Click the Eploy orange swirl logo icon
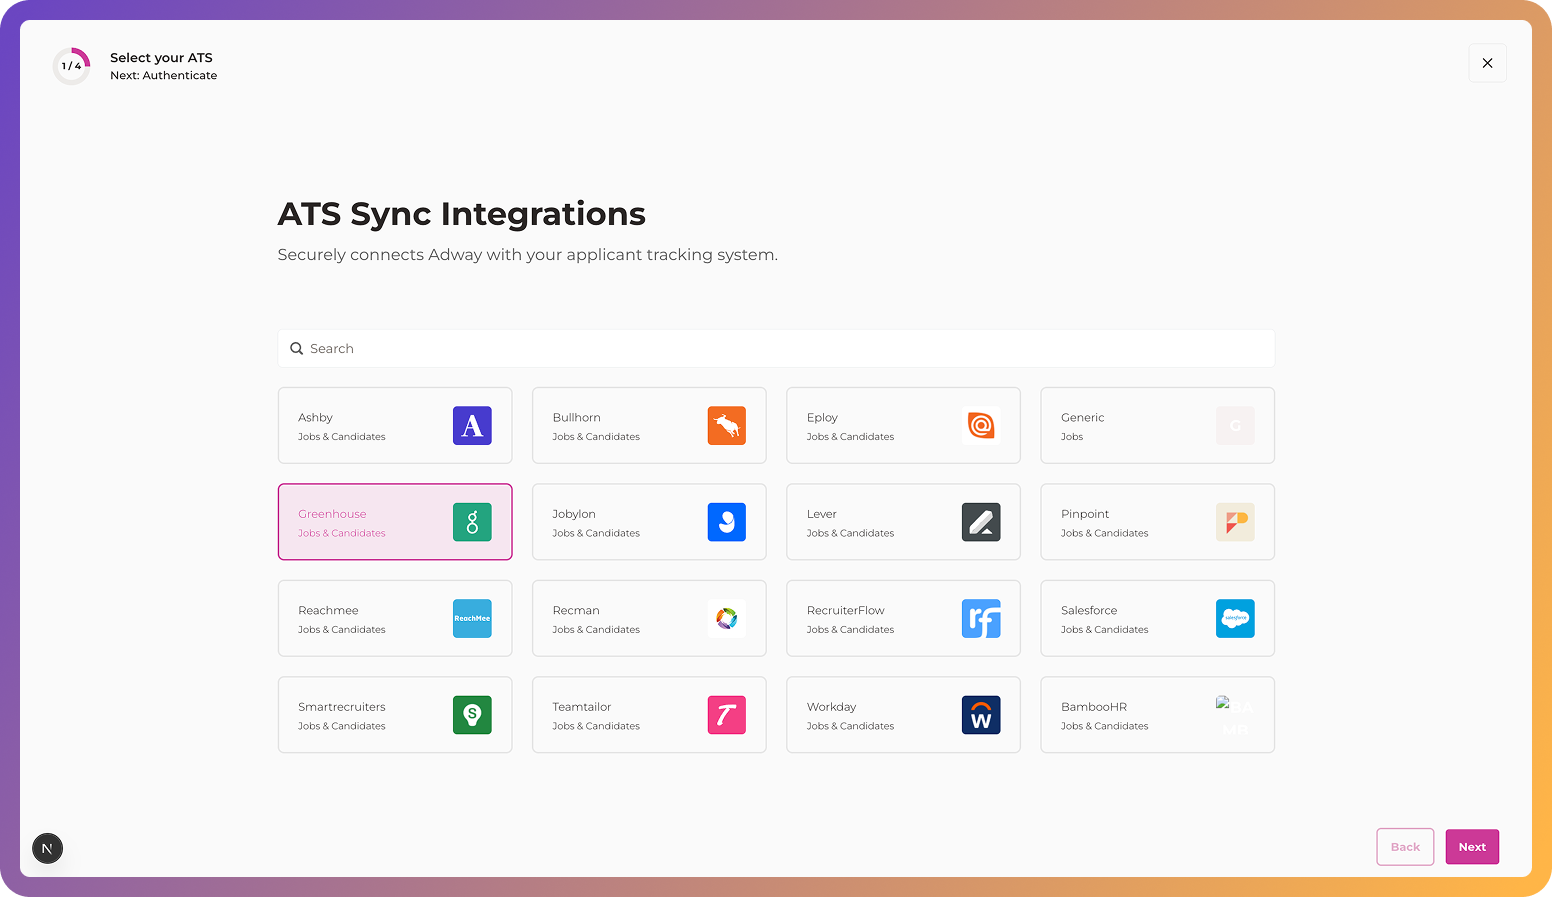This screenshot has height=897, width=1552. pos(981,425)
